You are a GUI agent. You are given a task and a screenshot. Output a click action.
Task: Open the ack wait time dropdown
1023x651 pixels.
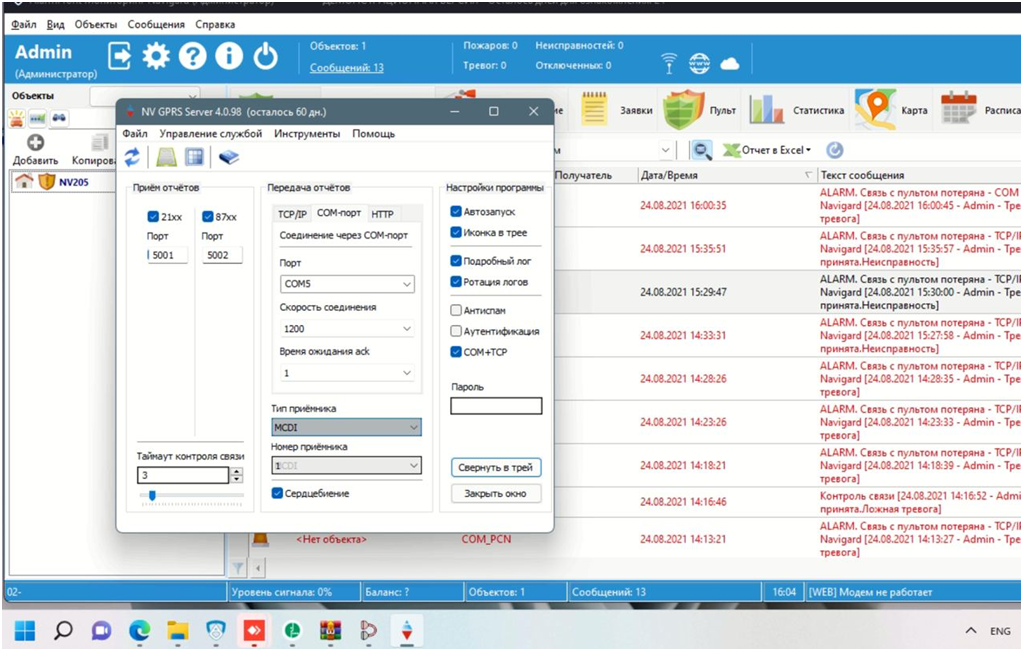(347, 373)
